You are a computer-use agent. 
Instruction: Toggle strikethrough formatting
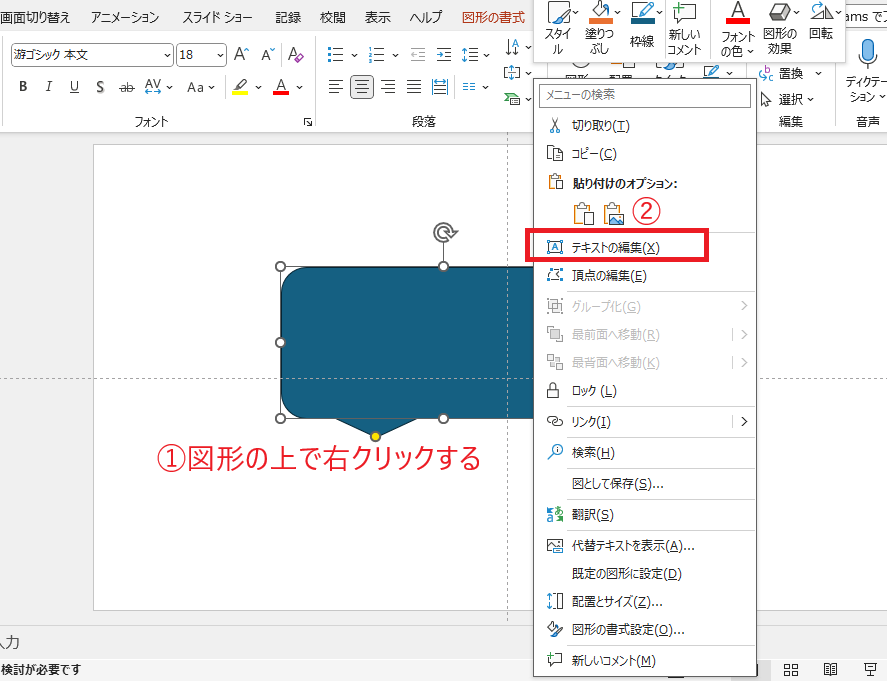coord(127,87)
